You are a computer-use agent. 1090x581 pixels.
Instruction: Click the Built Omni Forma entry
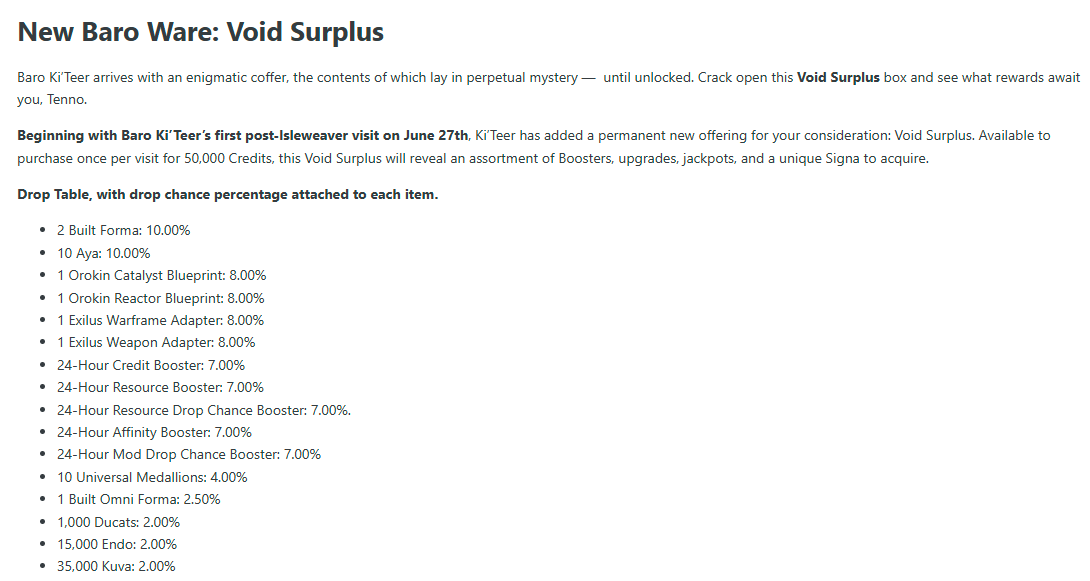(x=139, y=500)
